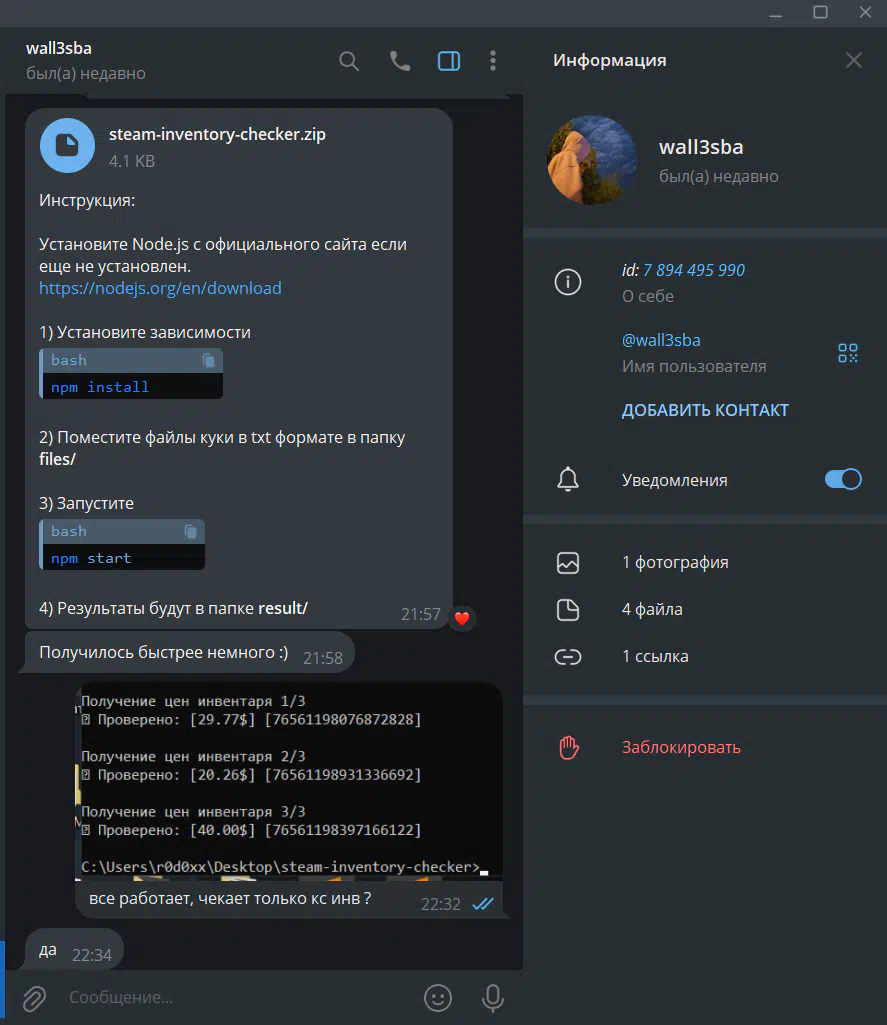The image size is (887, 1025).
Task: Click the 'npm install' command text
Action: 100,387
